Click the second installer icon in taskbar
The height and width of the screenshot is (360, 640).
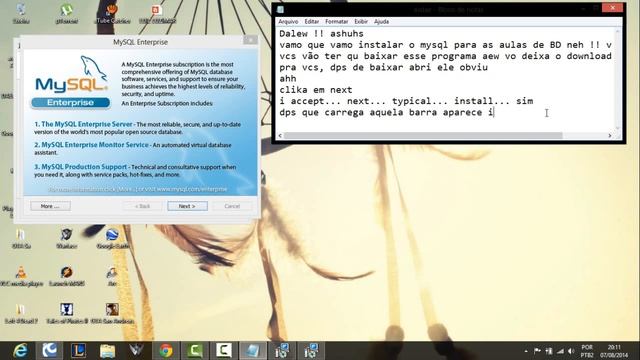[x=311, y=351]
